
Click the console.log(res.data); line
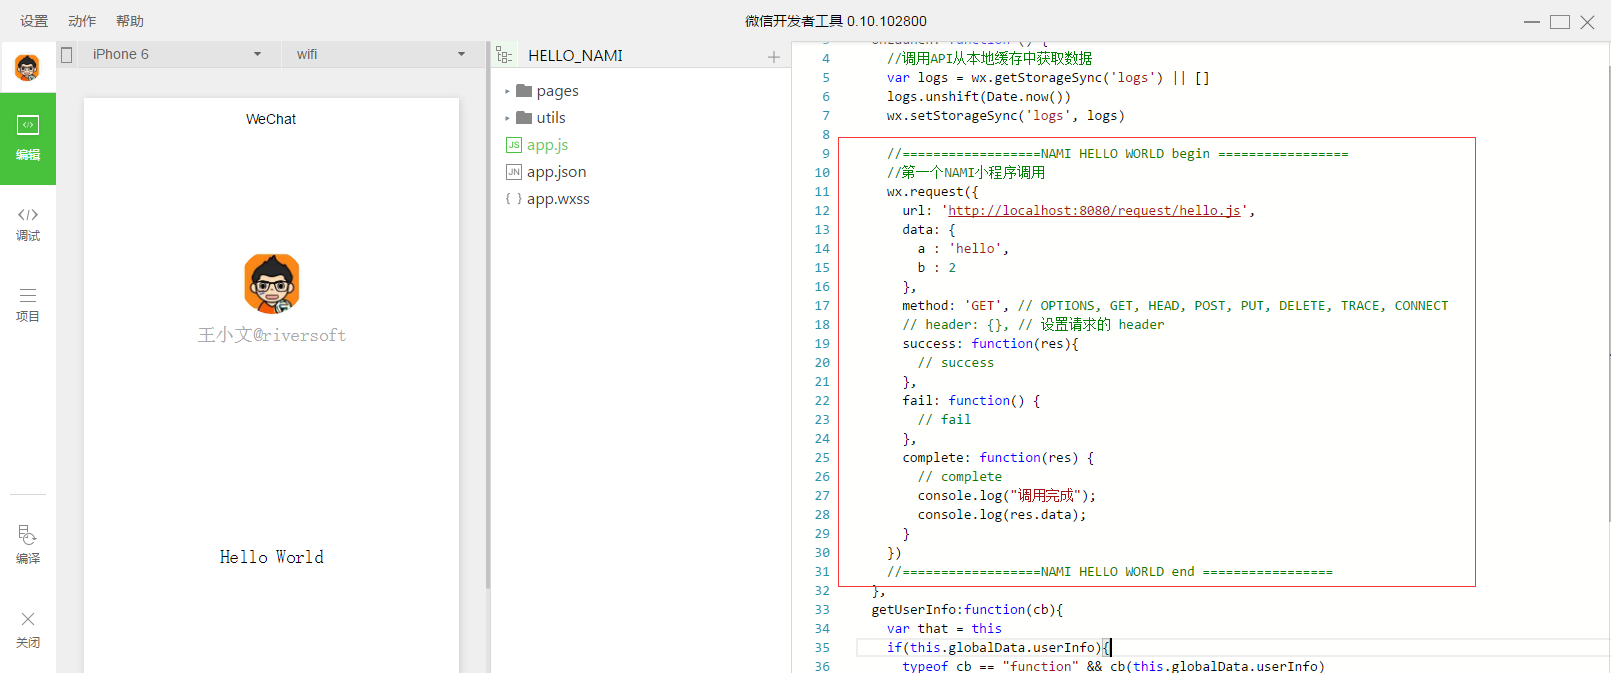[x=1002, y=515]
